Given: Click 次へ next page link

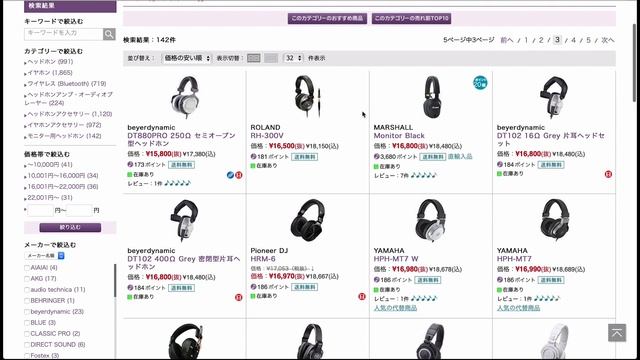Looking at the screenshot, I should pos(608,40).
